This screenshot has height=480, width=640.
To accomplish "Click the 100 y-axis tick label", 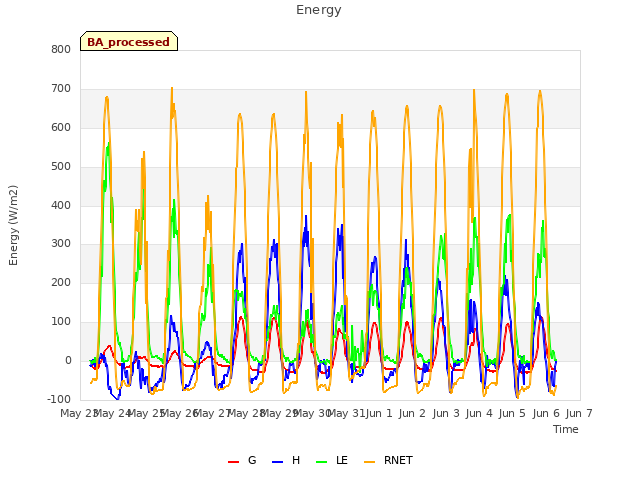I will [x=61, y=322].
